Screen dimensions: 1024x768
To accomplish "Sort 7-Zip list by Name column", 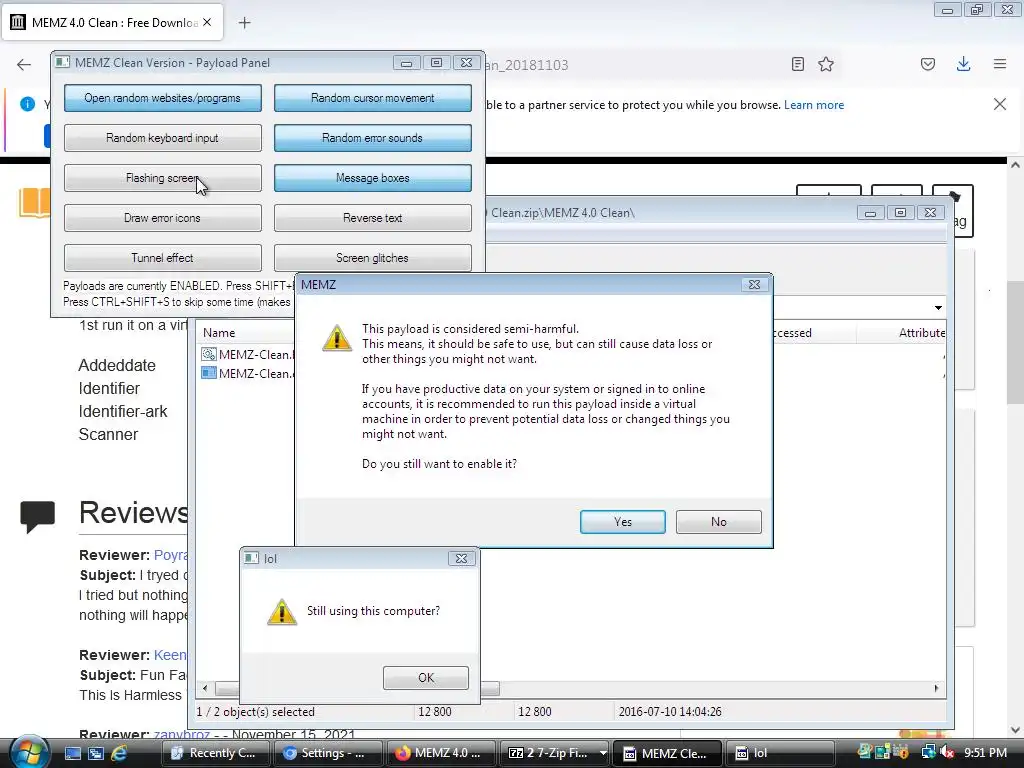I will (x=219, y=332).
